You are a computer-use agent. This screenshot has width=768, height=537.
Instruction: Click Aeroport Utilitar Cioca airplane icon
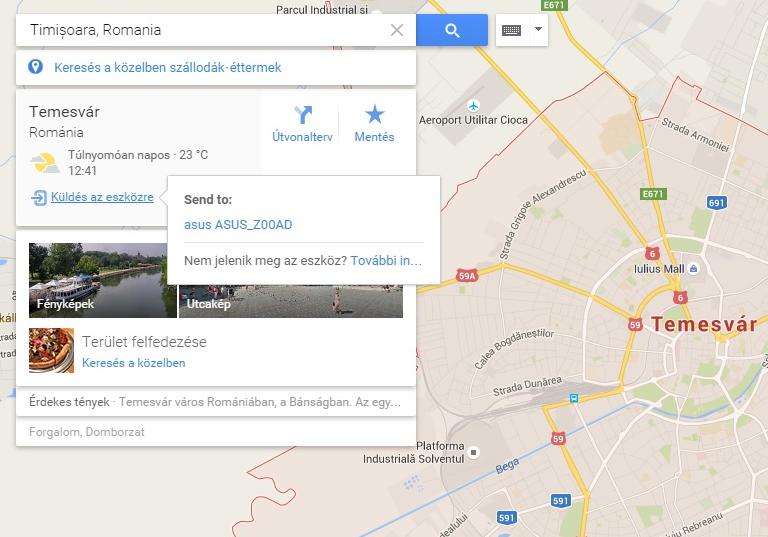coord(473,105)
